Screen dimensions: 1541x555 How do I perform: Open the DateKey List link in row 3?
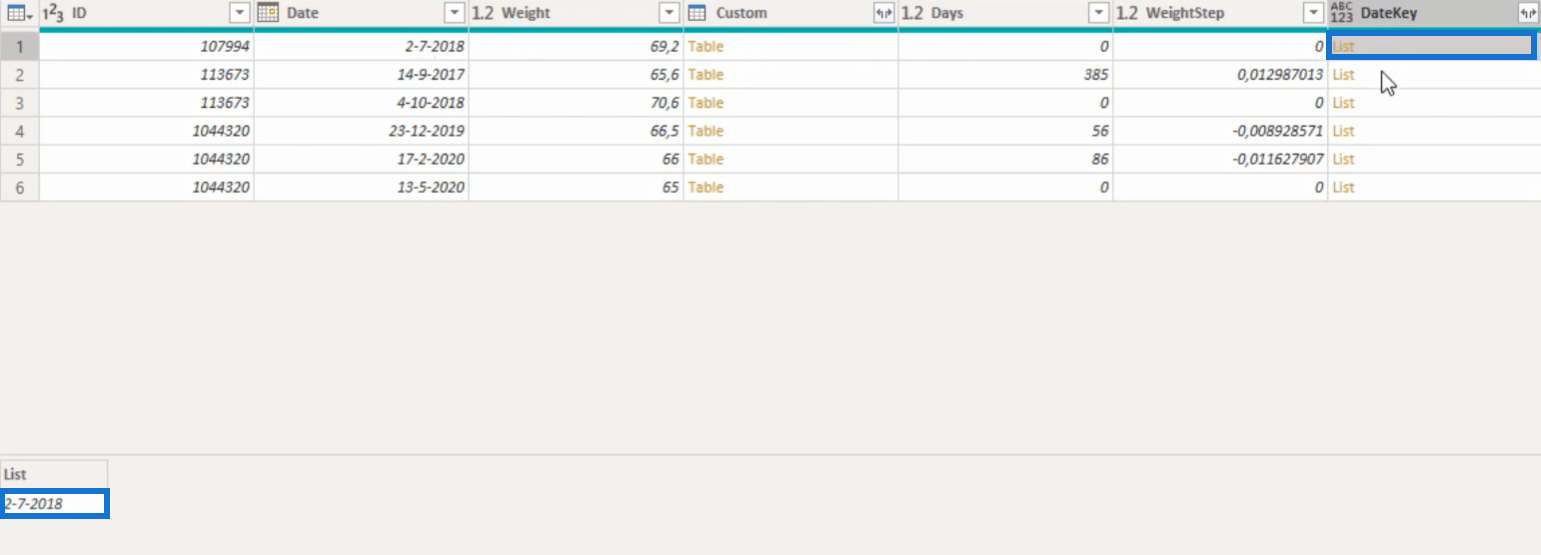coord(1343,103)
